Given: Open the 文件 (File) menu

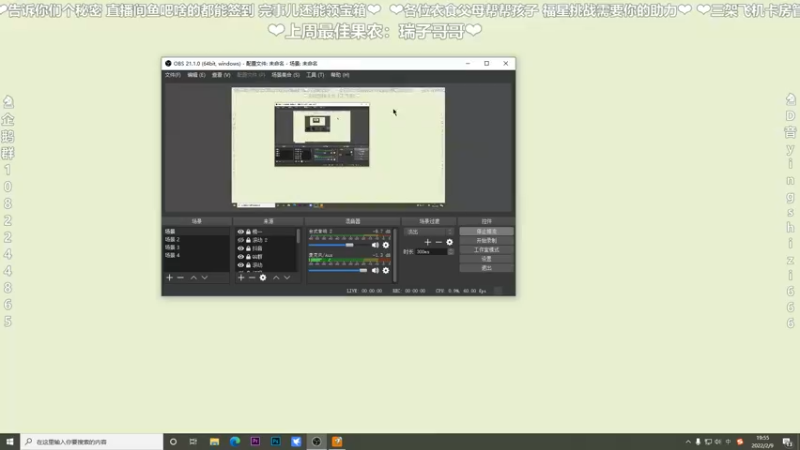Looking at the screenshot, I should (x=172, y=75).
